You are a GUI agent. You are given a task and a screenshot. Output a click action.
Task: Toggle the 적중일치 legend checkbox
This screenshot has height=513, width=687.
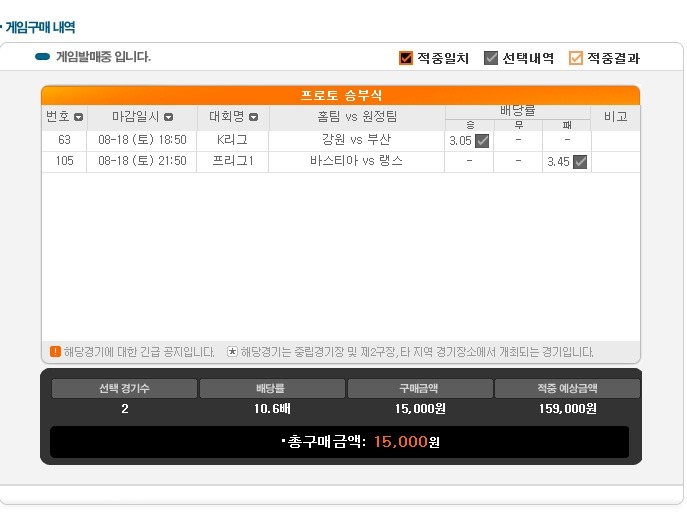pos(406,58)
